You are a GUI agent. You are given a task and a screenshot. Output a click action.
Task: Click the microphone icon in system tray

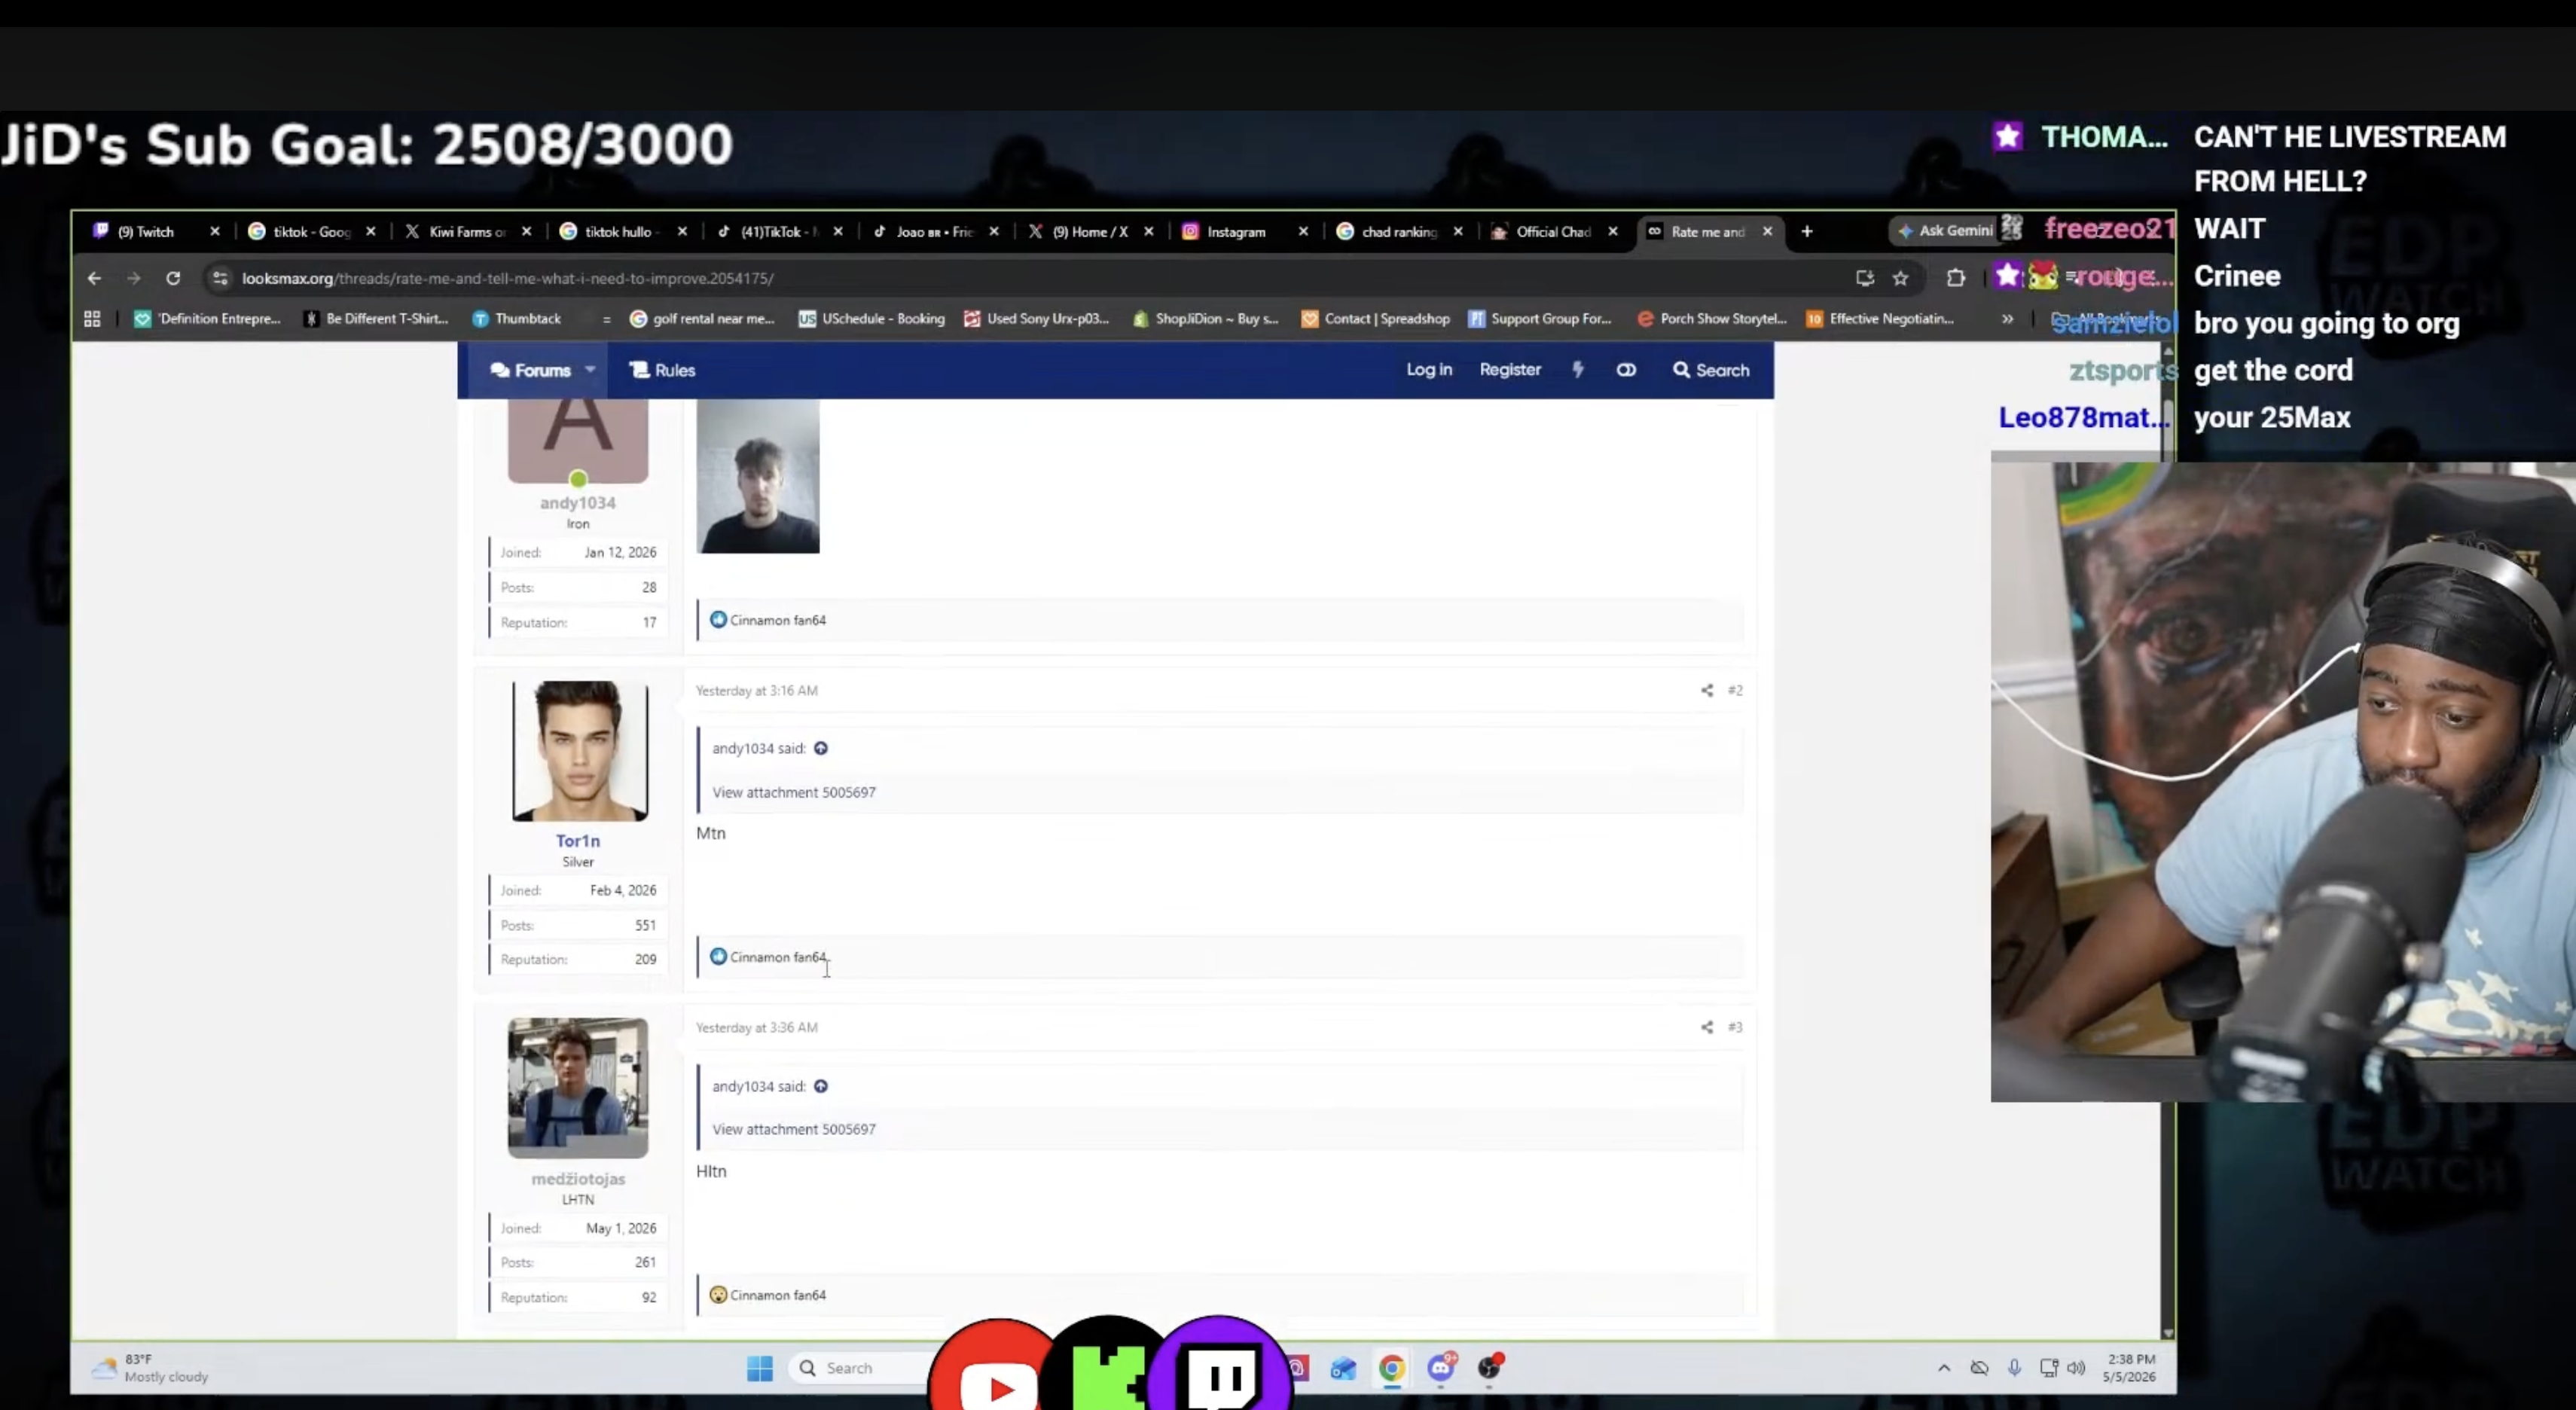click(x=2014, y=1368)
